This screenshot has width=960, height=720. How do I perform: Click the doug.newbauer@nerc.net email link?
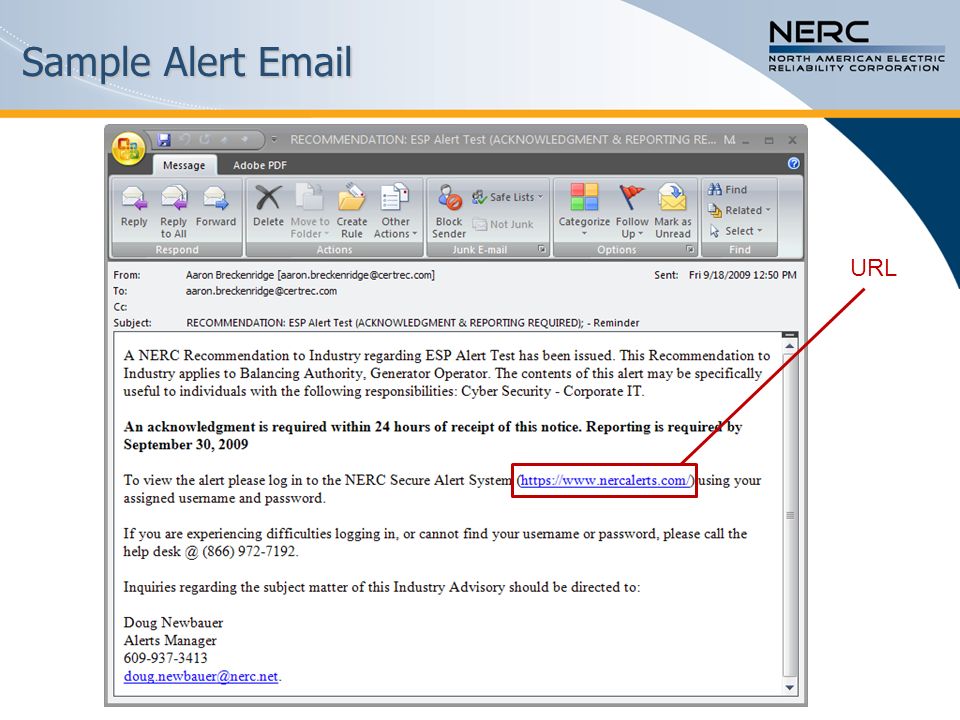tap(201, 677)
